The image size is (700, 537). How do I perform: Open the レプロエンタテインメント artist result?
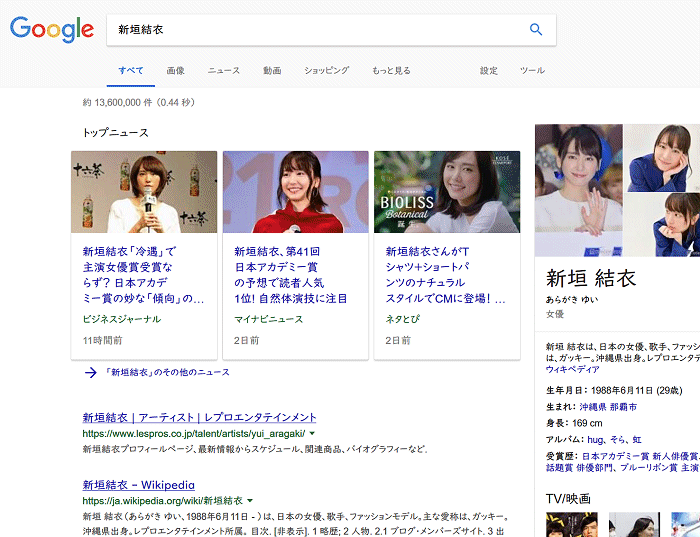point(199,417)
